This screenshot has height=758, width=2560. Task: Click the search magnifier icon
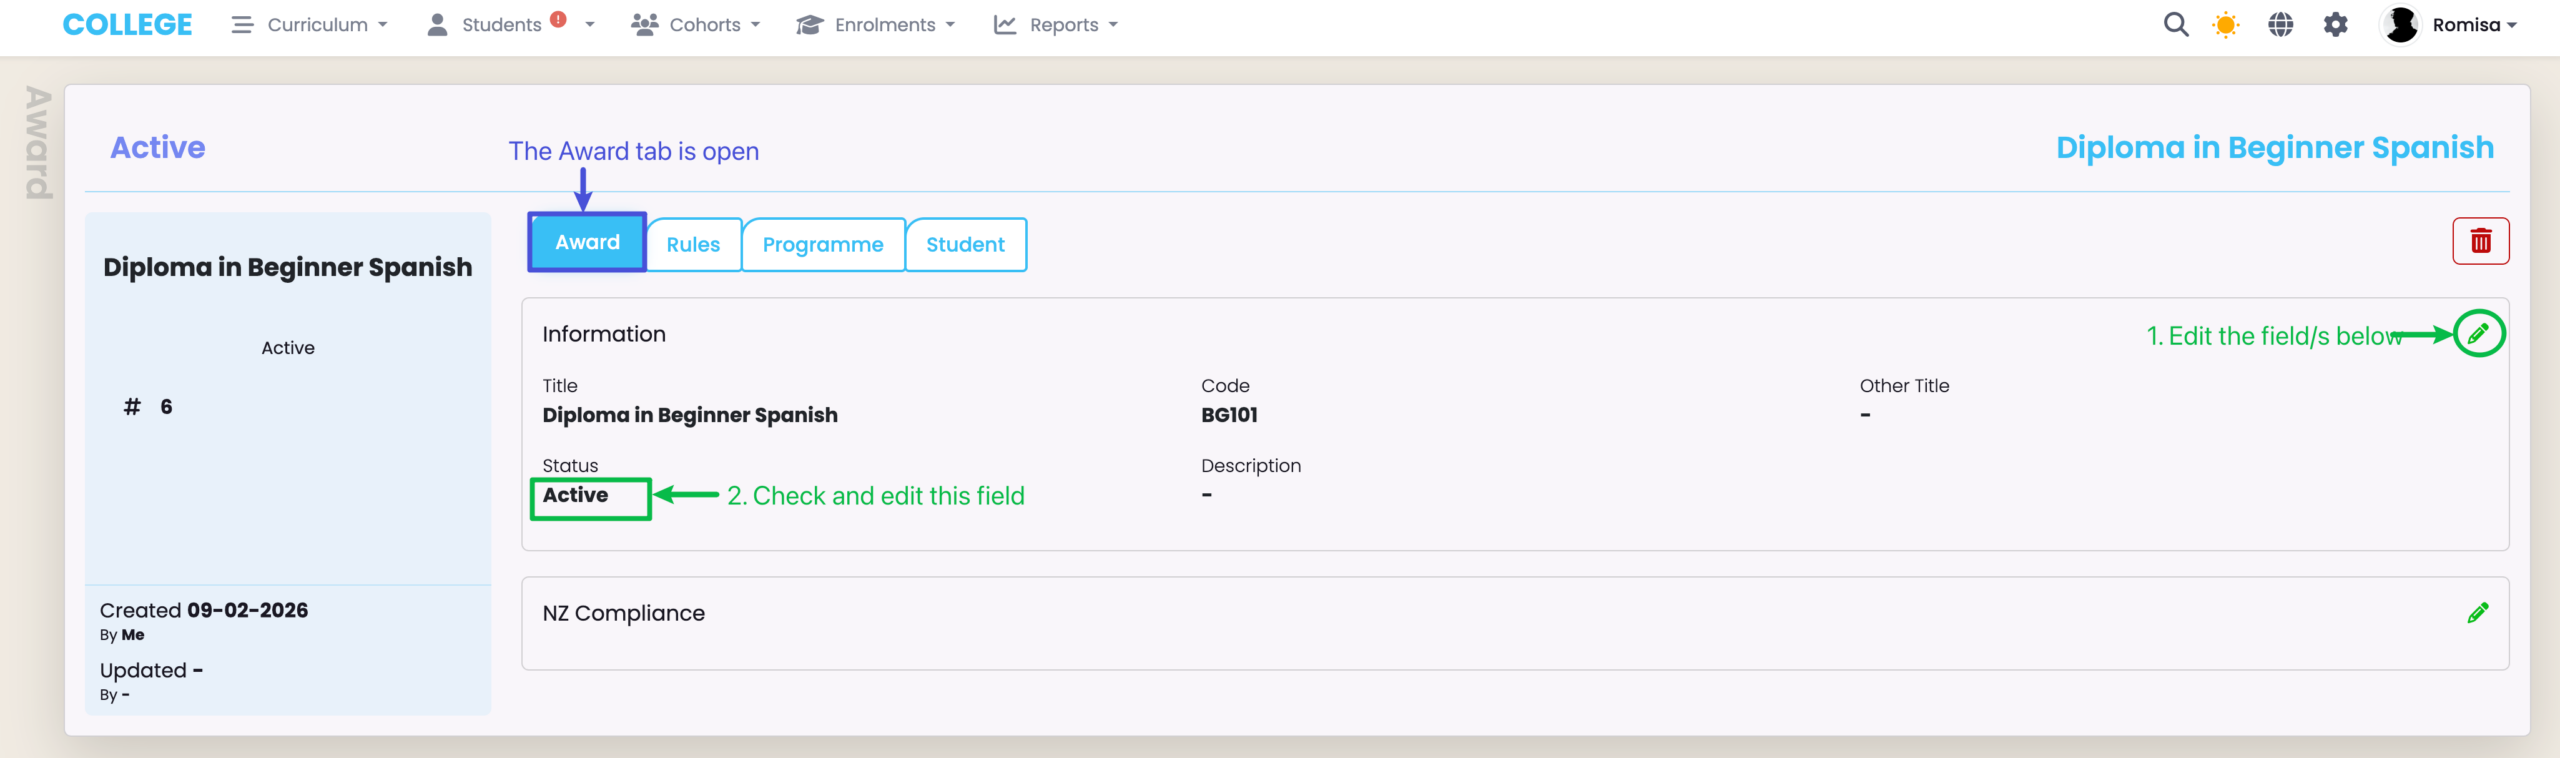coord(2175,25)
